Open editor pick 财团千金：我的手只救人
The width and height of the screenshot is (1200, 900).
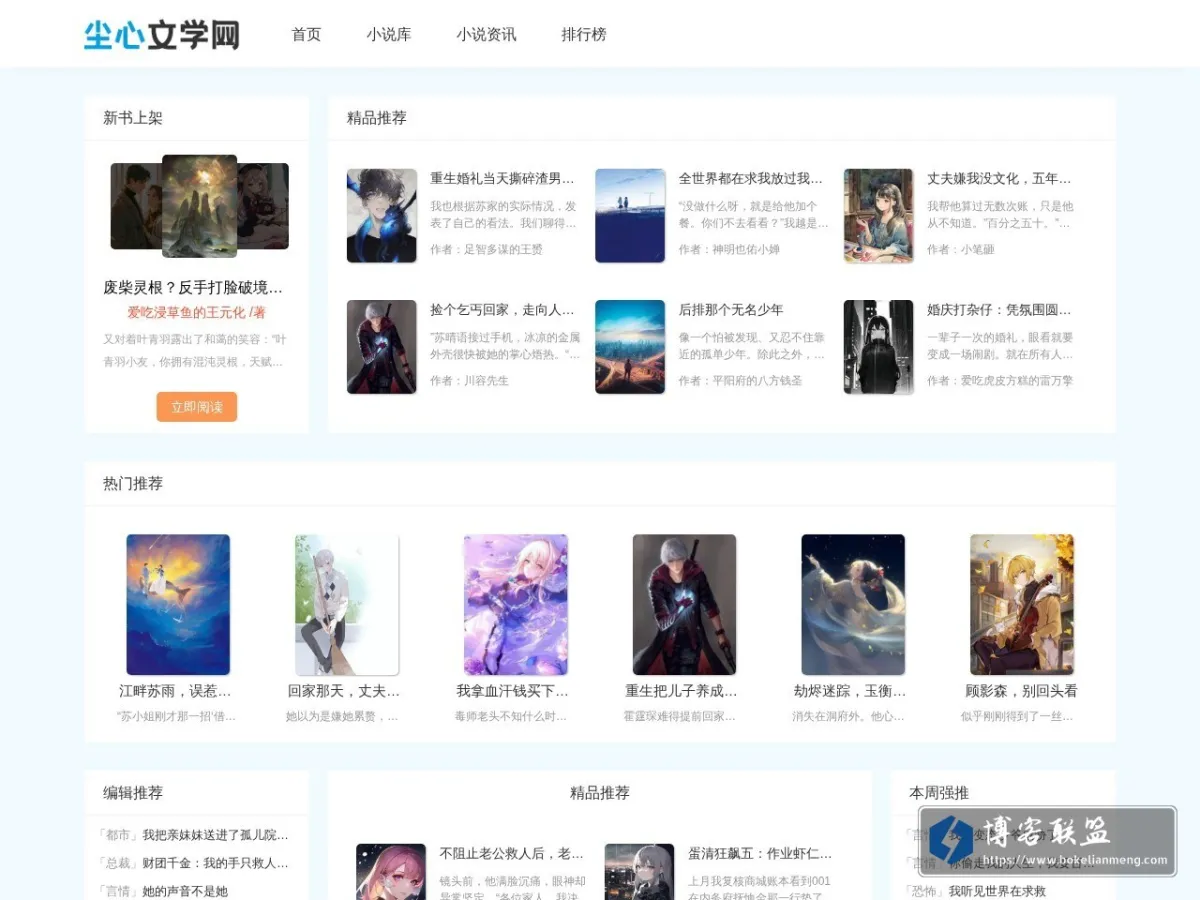point(215,863)
